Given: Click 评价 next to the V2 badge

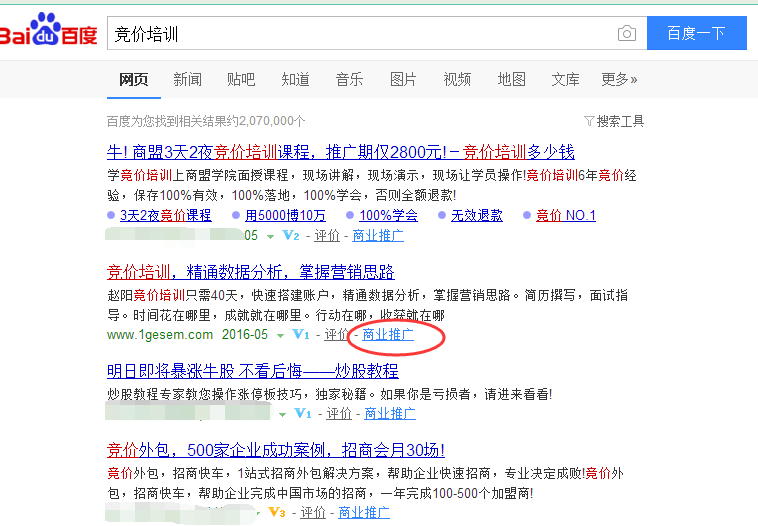Looking at the screenshot, I should [x=327, y=235].
